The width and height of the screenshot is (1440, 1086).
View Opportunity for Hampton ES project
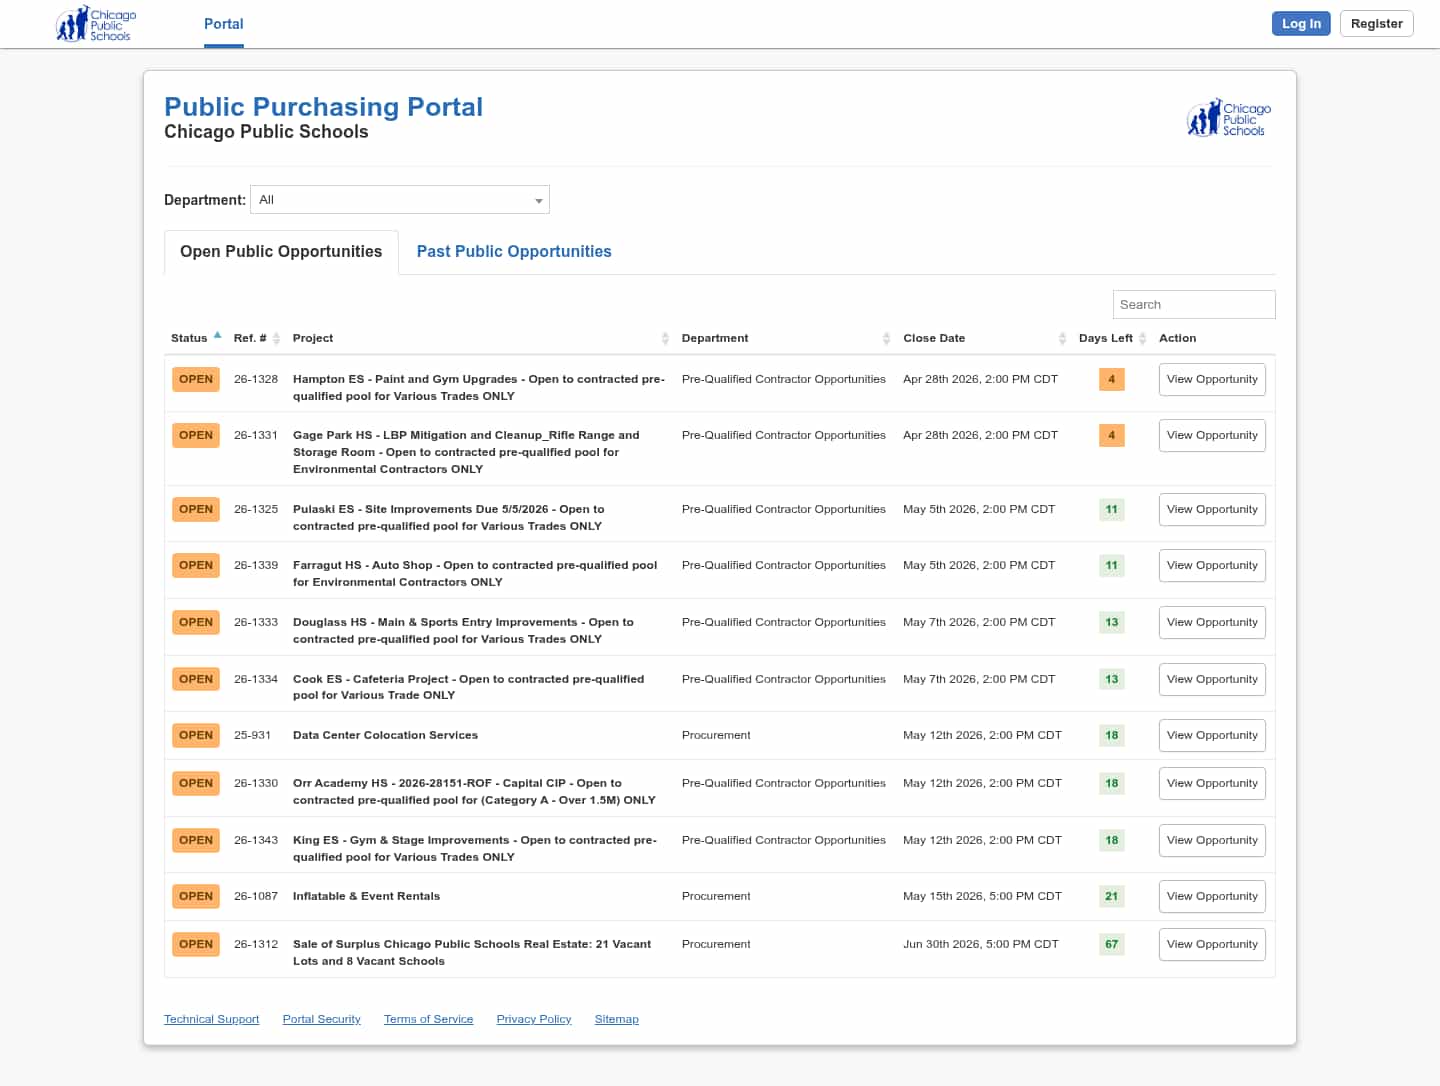(1211, 380)
